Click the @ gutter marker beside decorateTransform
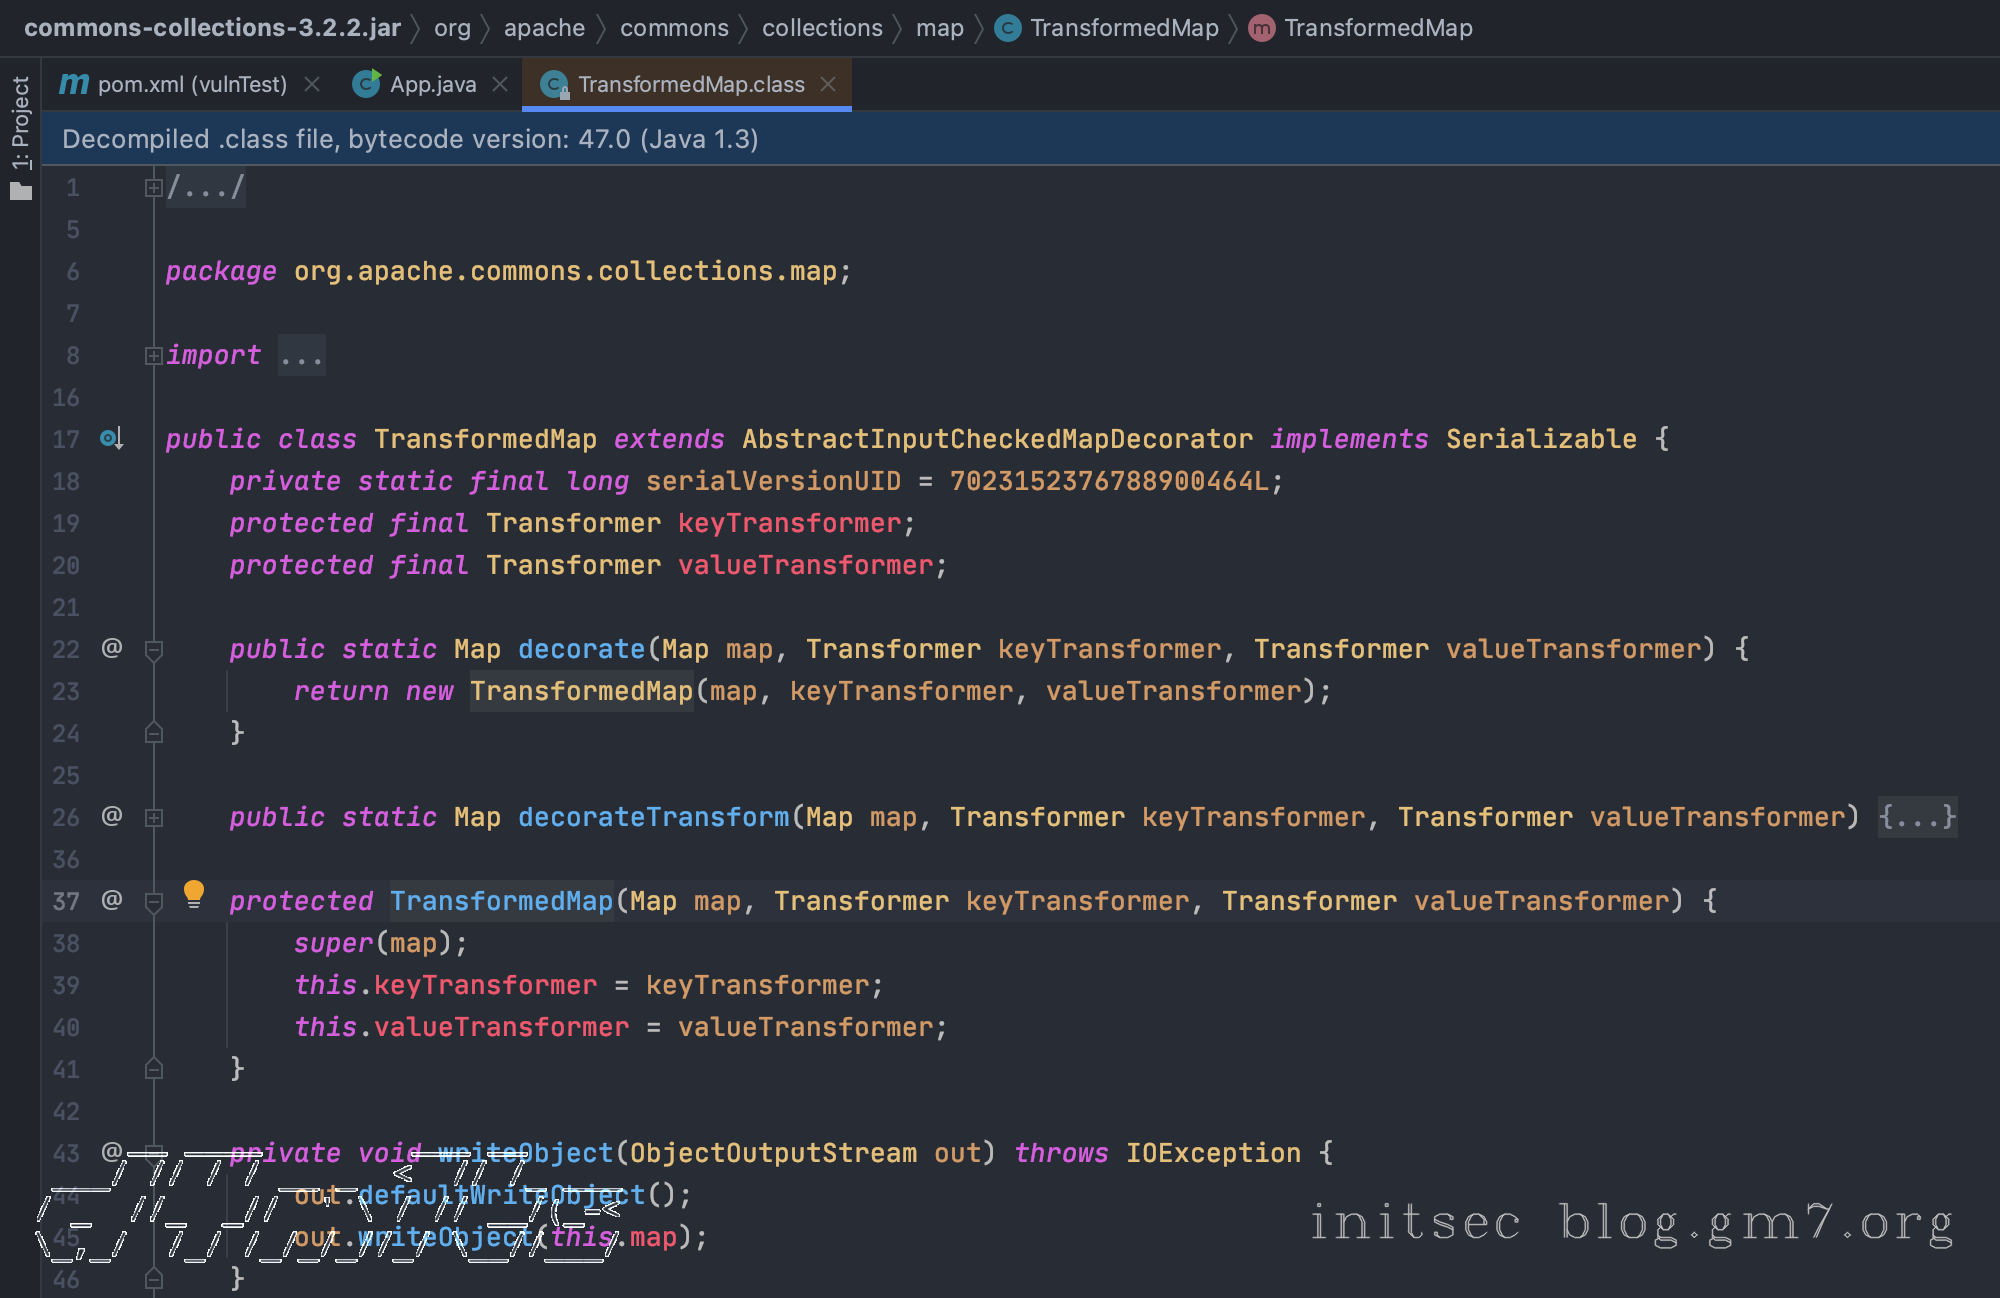Viewport: 2000px width, 1298px height. point(112,816)
